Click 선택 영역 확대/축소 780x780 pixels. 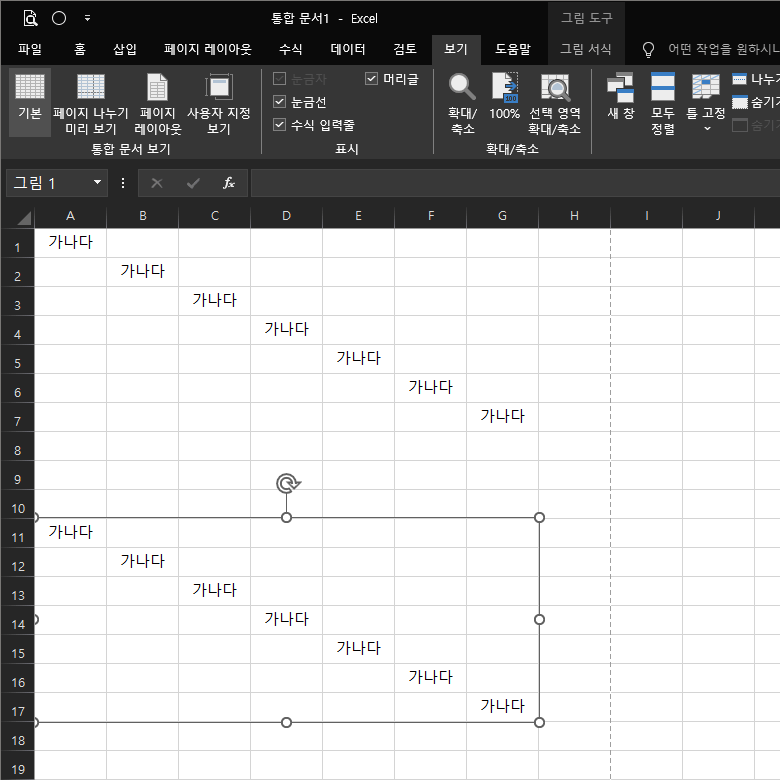[x=554, y=102]
